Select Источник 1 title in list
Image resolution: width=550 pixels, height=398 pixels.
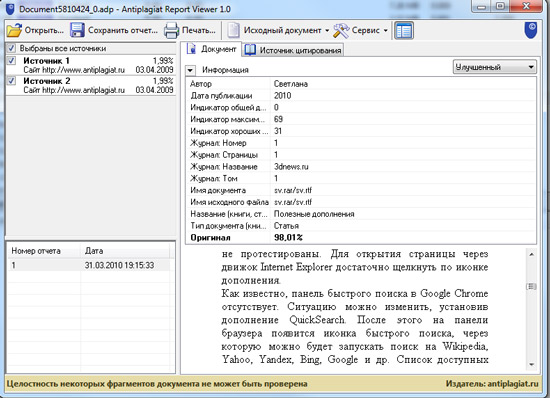(47, 61)
